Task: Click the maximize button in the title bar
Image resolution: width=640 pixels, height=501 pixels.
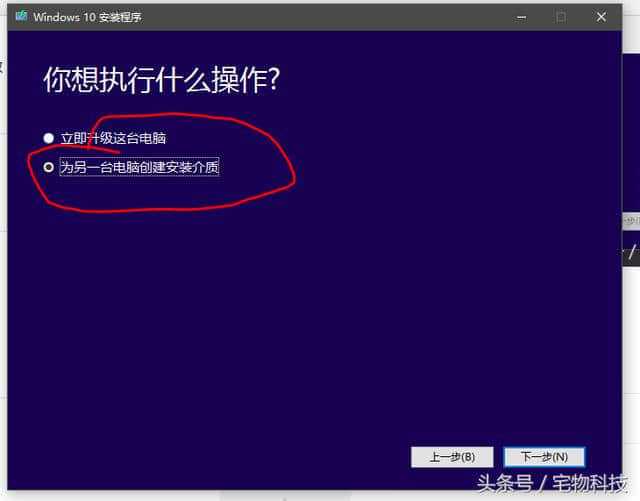Action: tap(561, 17)
